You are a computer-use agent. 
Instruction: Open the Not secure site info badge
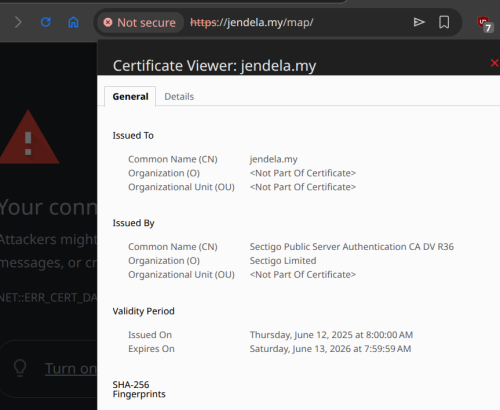(140, 23)
